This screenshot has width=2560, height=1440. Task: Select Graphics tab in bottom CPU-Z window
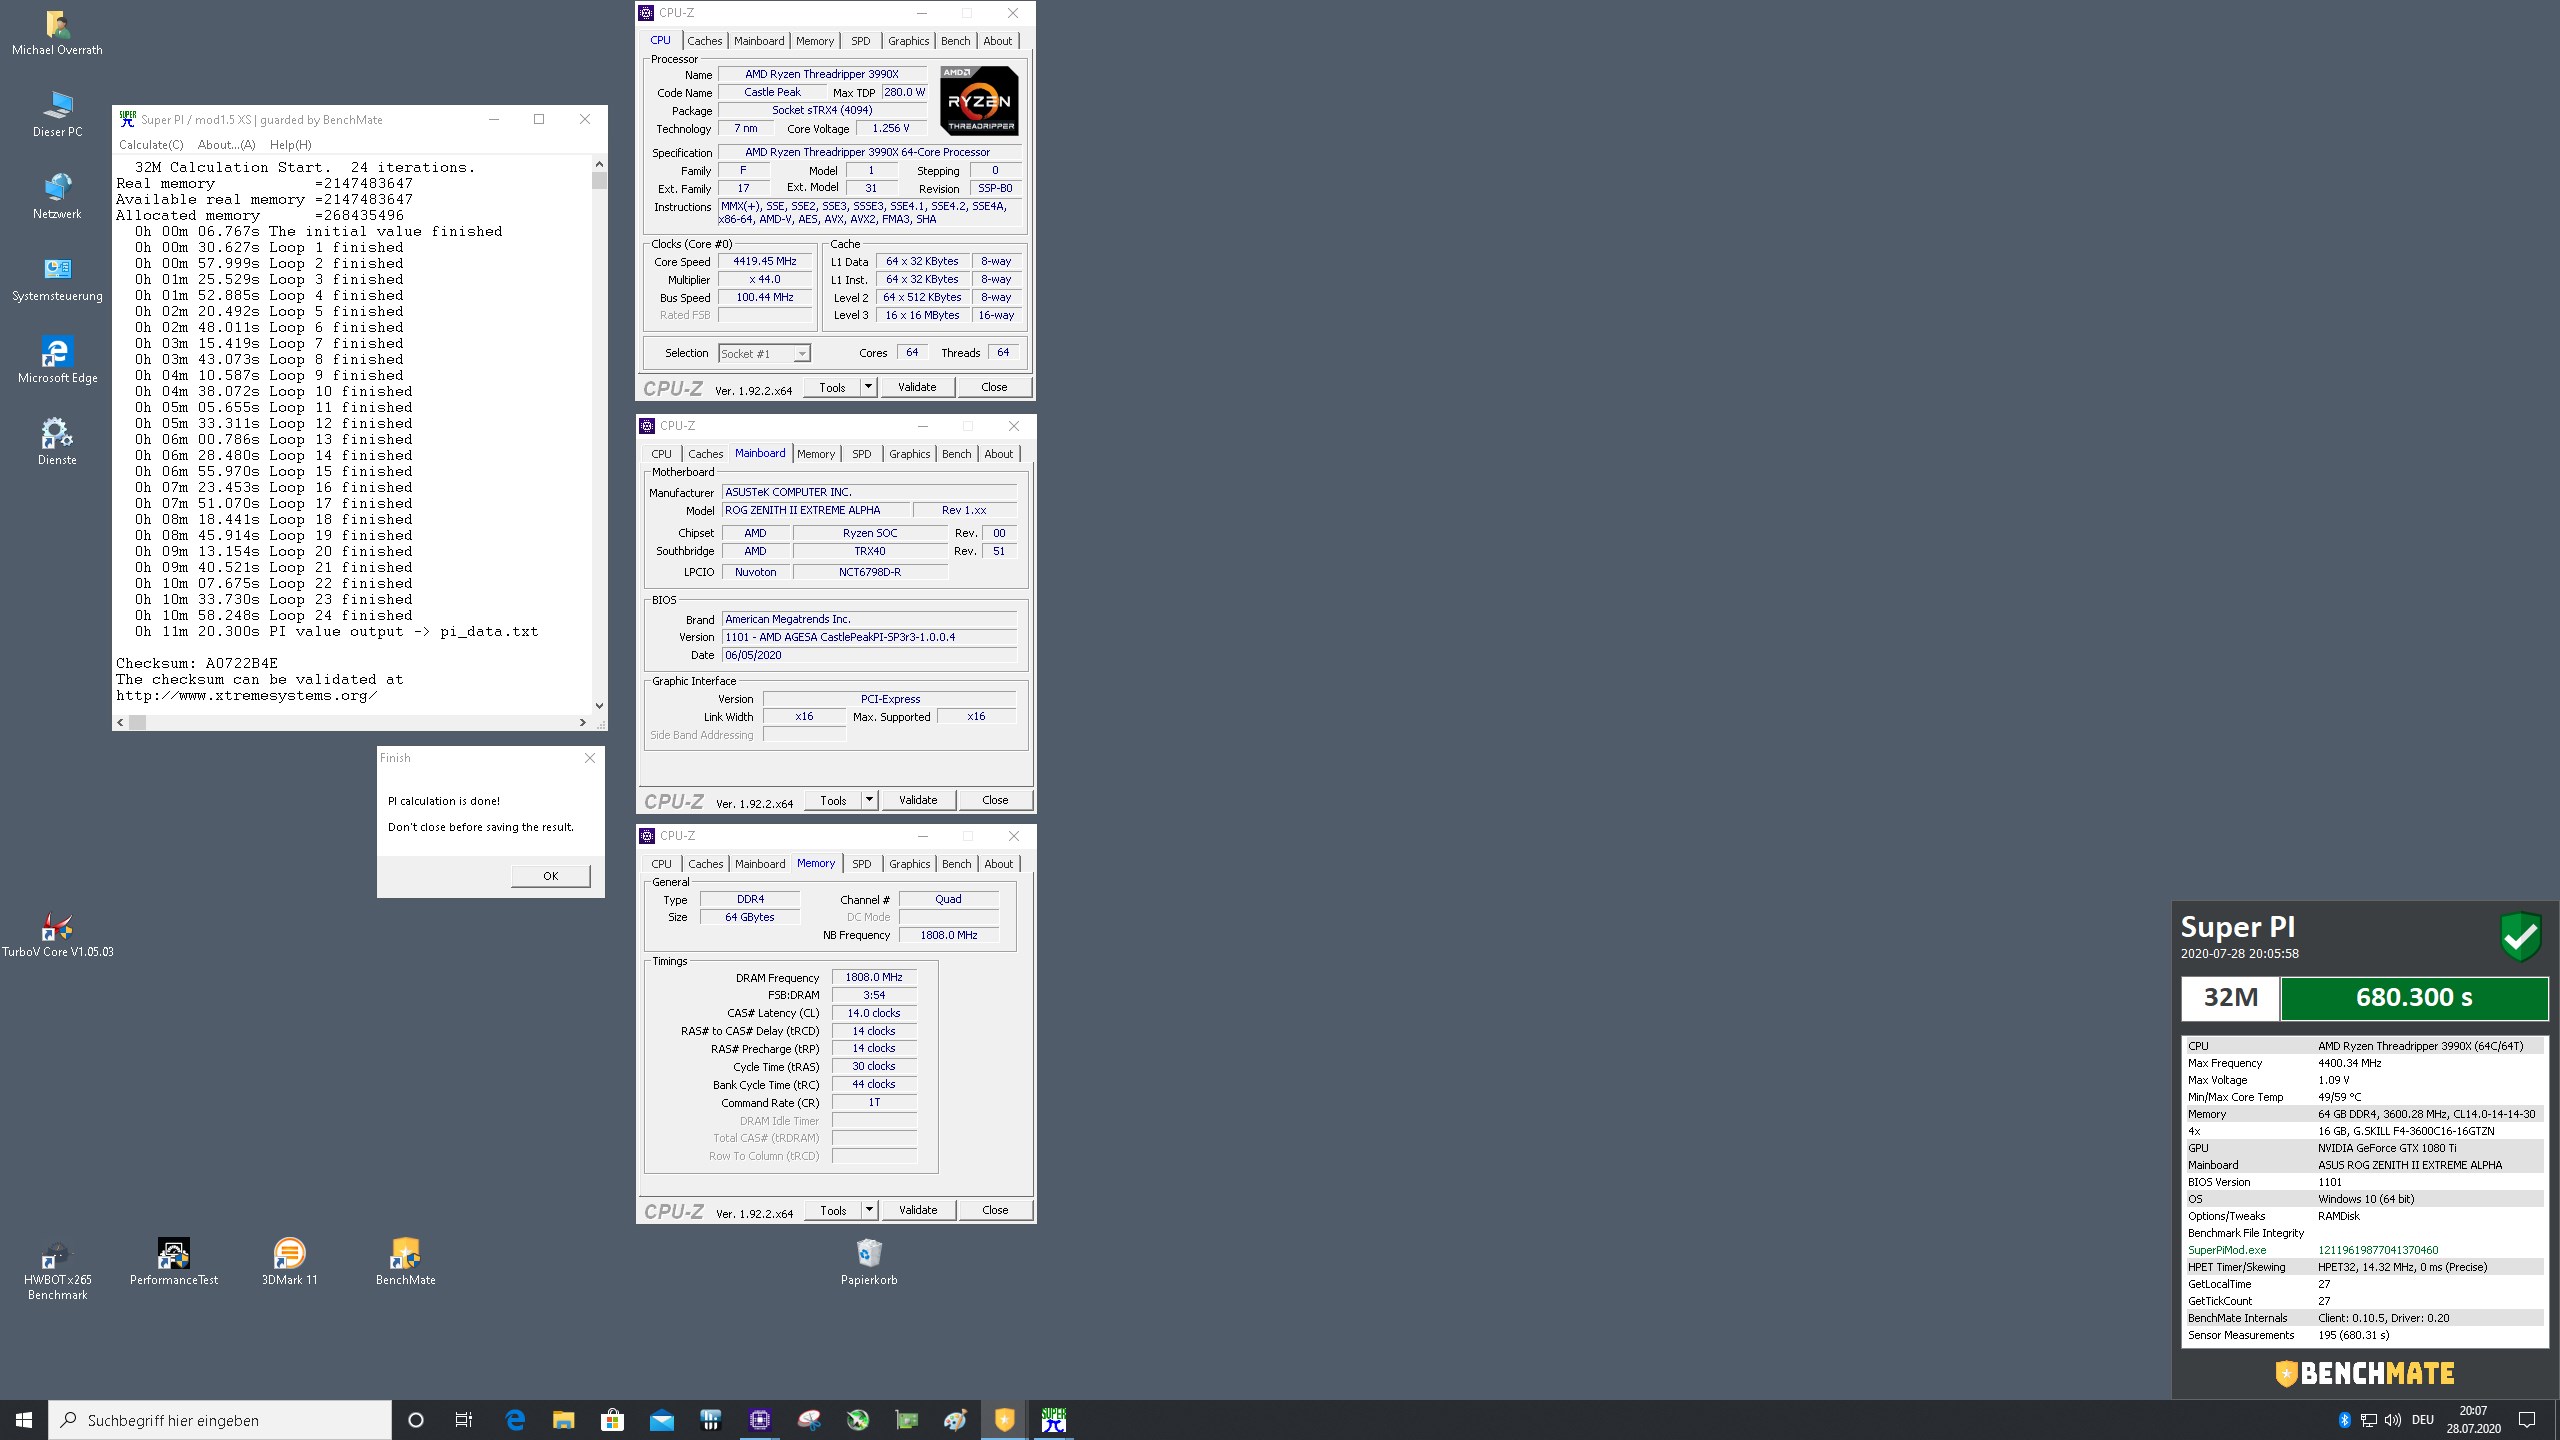[909, 864]
